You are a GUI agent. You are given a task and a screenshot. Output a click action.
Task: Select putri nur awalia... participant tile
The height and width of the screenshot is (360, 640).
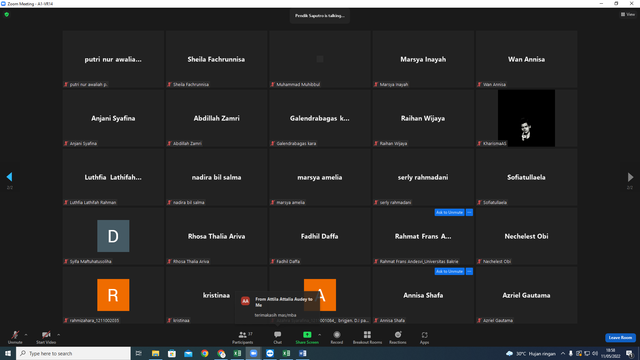pyautogui.click(x=113, y=59)
